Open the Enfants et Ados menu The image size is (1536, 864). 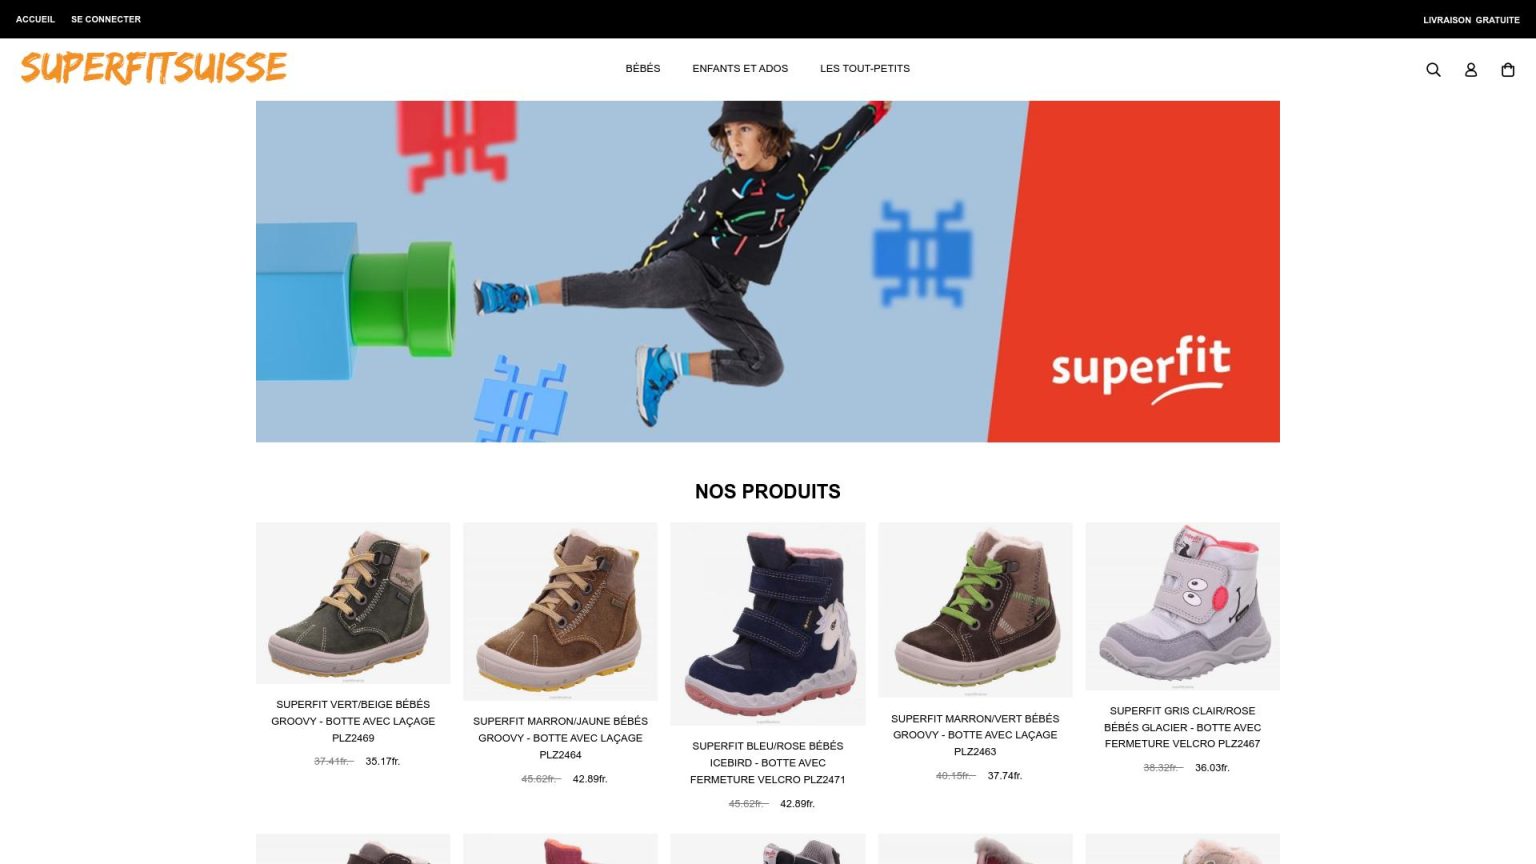coord(740,68)
